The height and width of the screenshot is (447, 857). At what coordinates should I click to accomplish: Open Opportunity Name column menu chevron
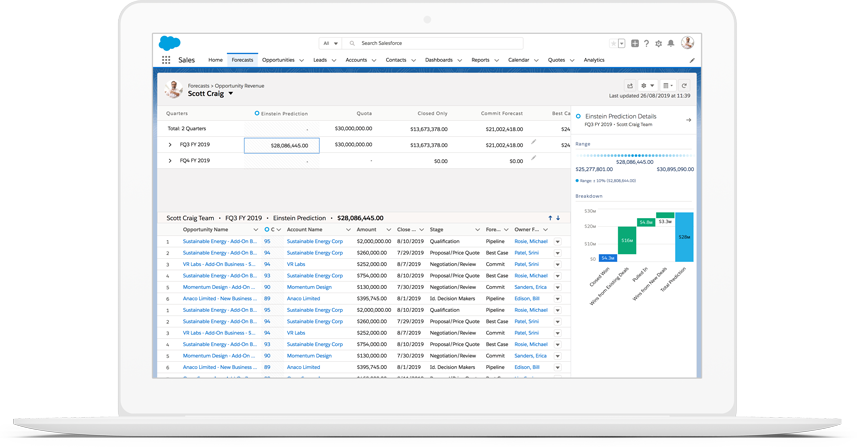pos(255,230)
